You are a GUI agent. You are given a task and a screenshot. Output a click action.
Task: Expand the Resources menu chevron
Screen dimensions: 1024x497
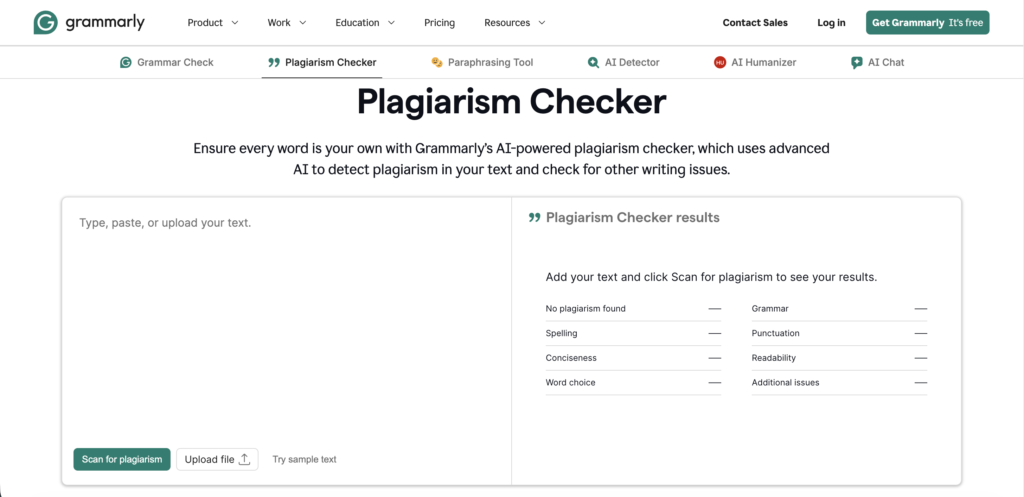pos(541,23)
